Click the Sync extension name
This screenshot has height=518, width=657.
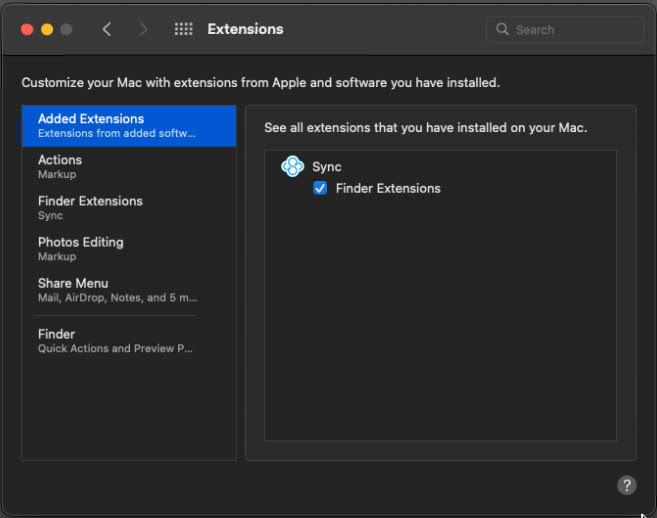(327, 167)
